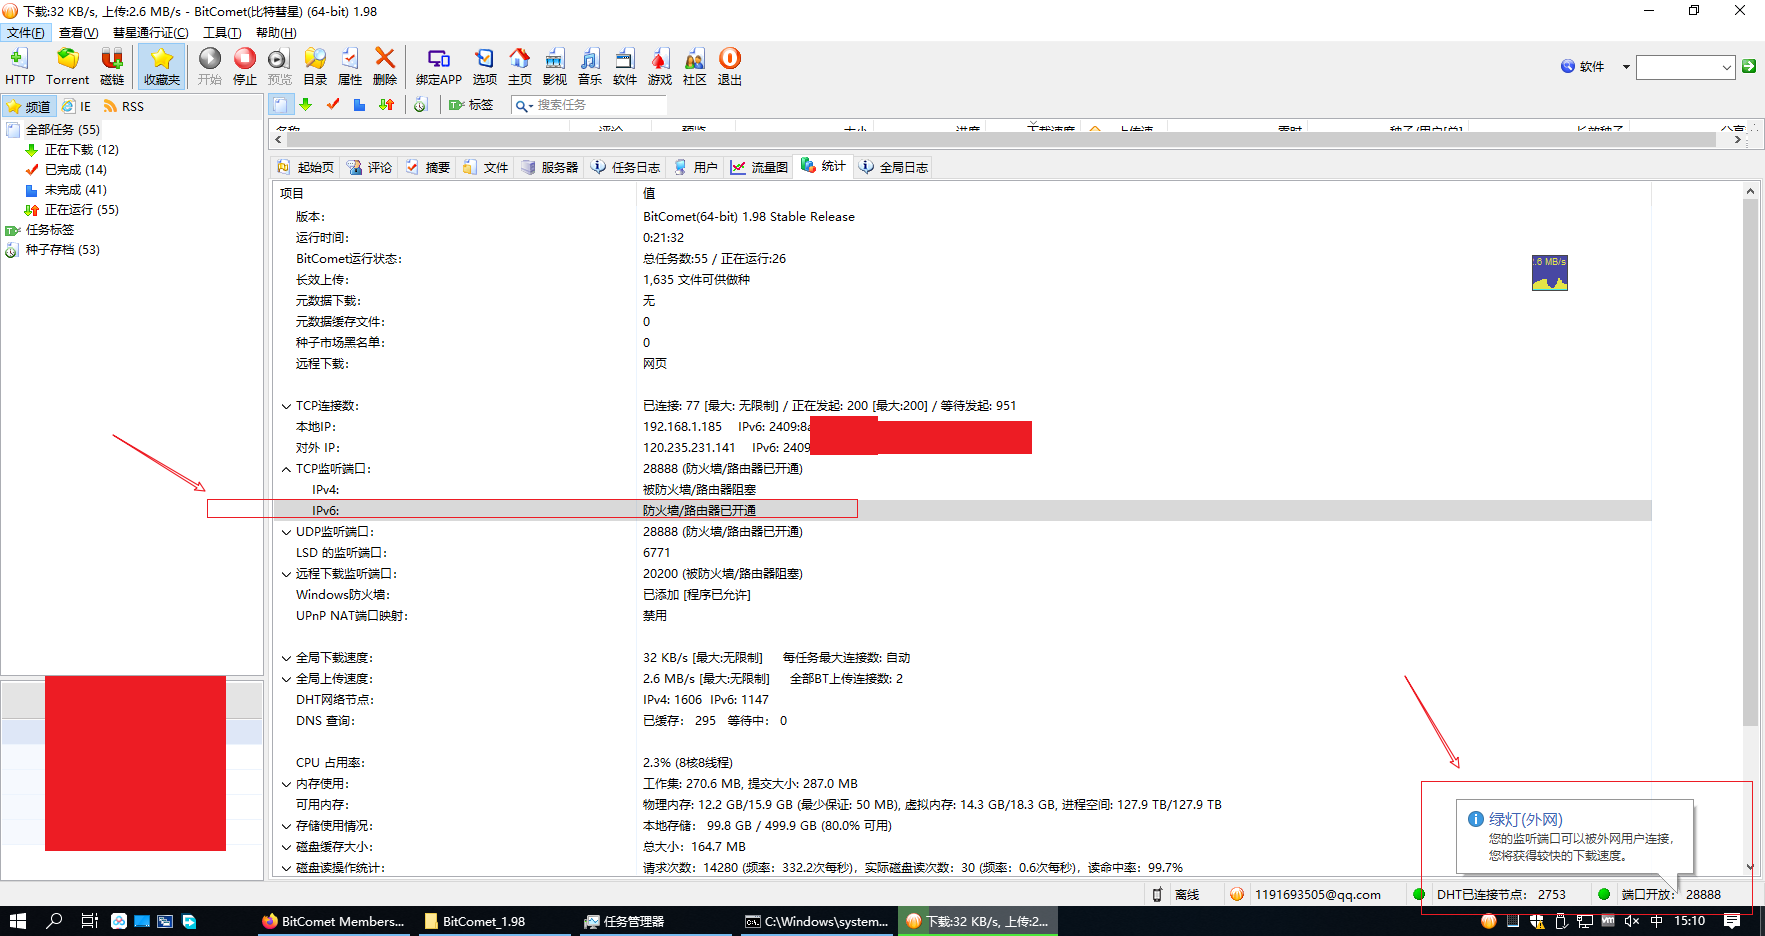This screenshot has width=1765, height=936.
Task: Click the 退出 exit icon
Action: 730,66
